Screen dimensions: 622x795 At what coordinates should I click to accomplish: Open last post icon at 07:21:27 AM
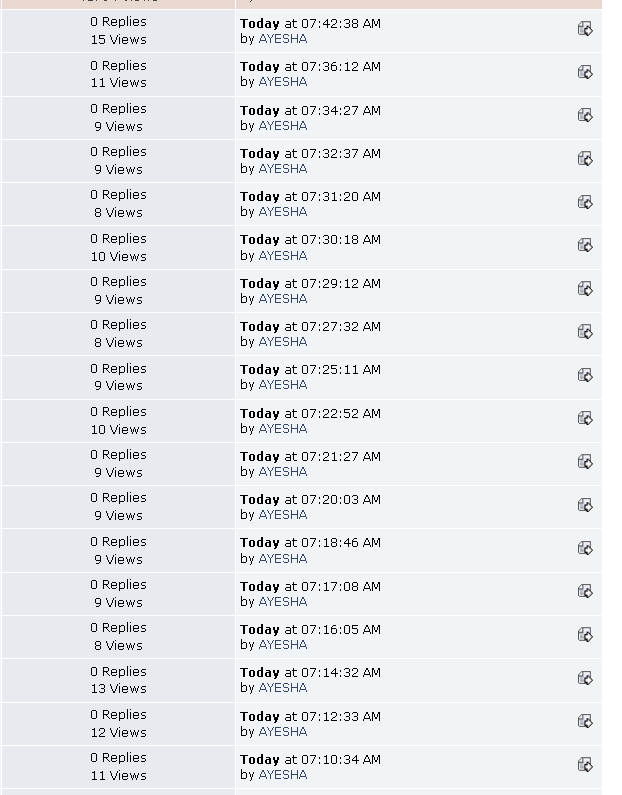pos(585,461)
